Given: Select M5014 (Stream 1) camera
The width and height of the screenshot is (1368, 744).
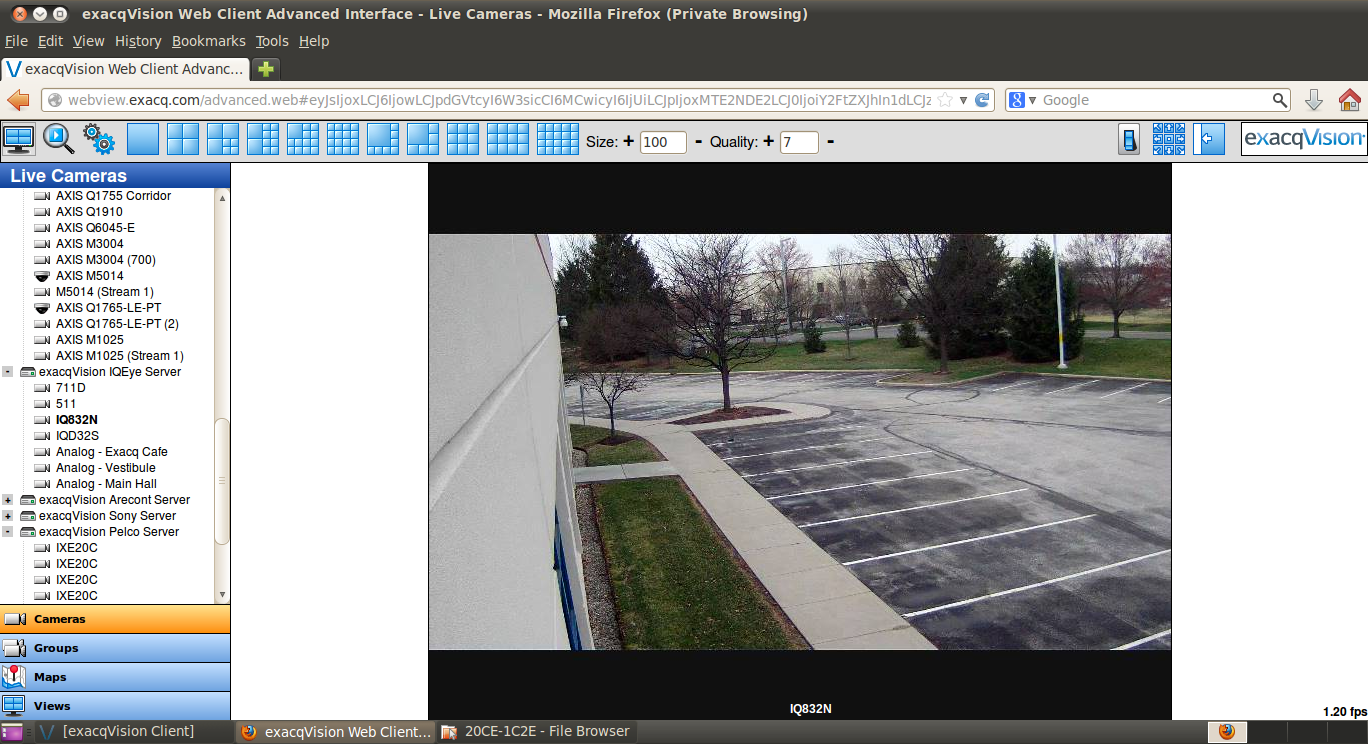Looking at the screenshot, I should [x=105, y=292].
